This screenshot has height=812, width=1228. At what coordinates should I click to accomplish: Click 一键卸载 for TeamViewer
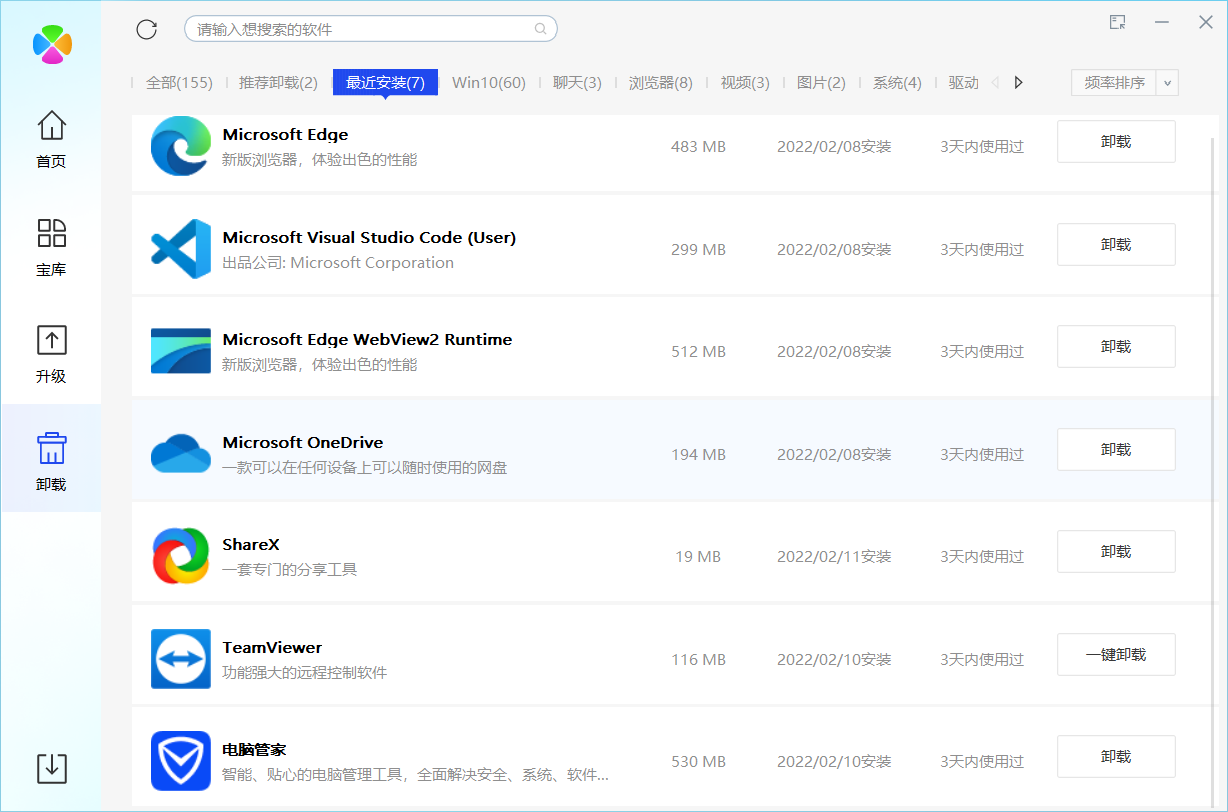pyautogui.click(x=1116, y=655)
